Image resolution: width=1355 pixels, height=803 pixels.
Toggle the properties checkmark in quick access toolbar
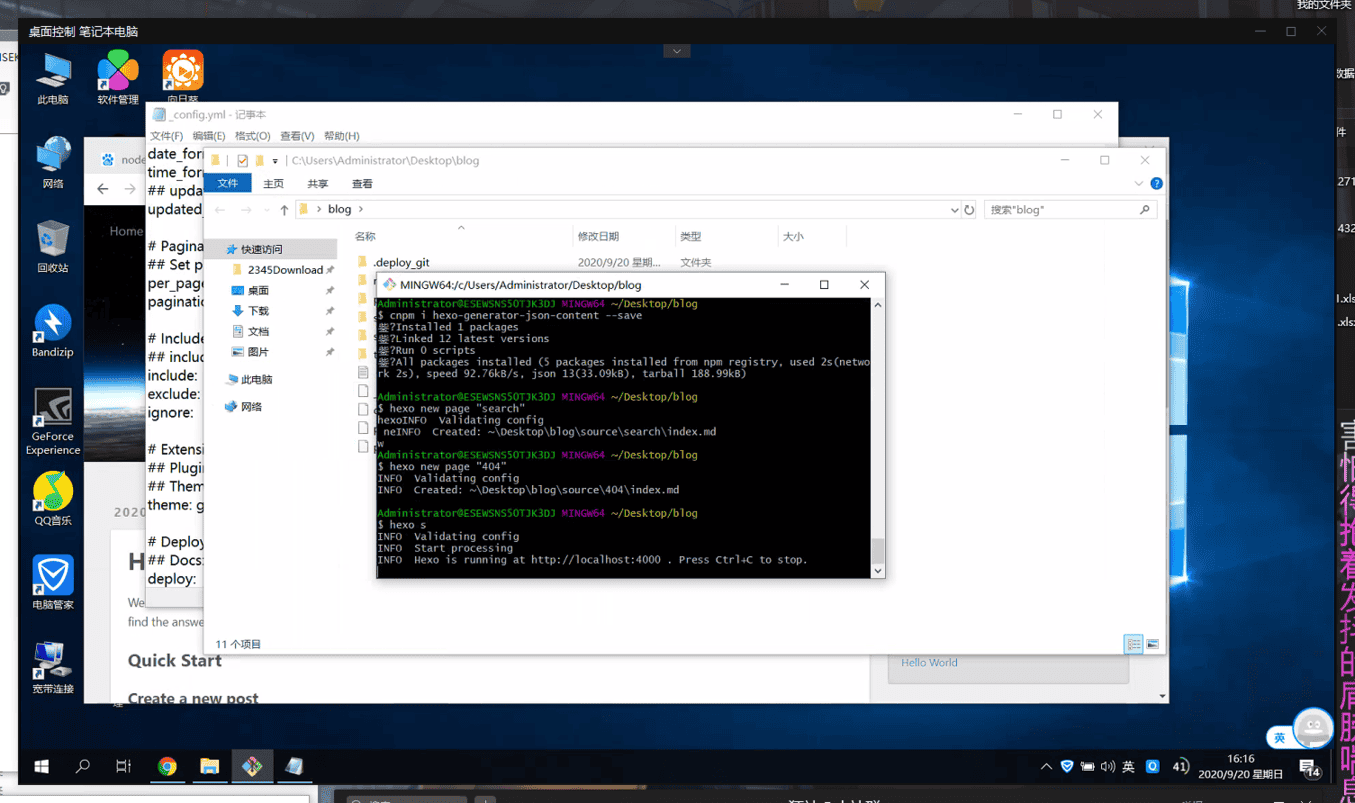click(242, 161)
